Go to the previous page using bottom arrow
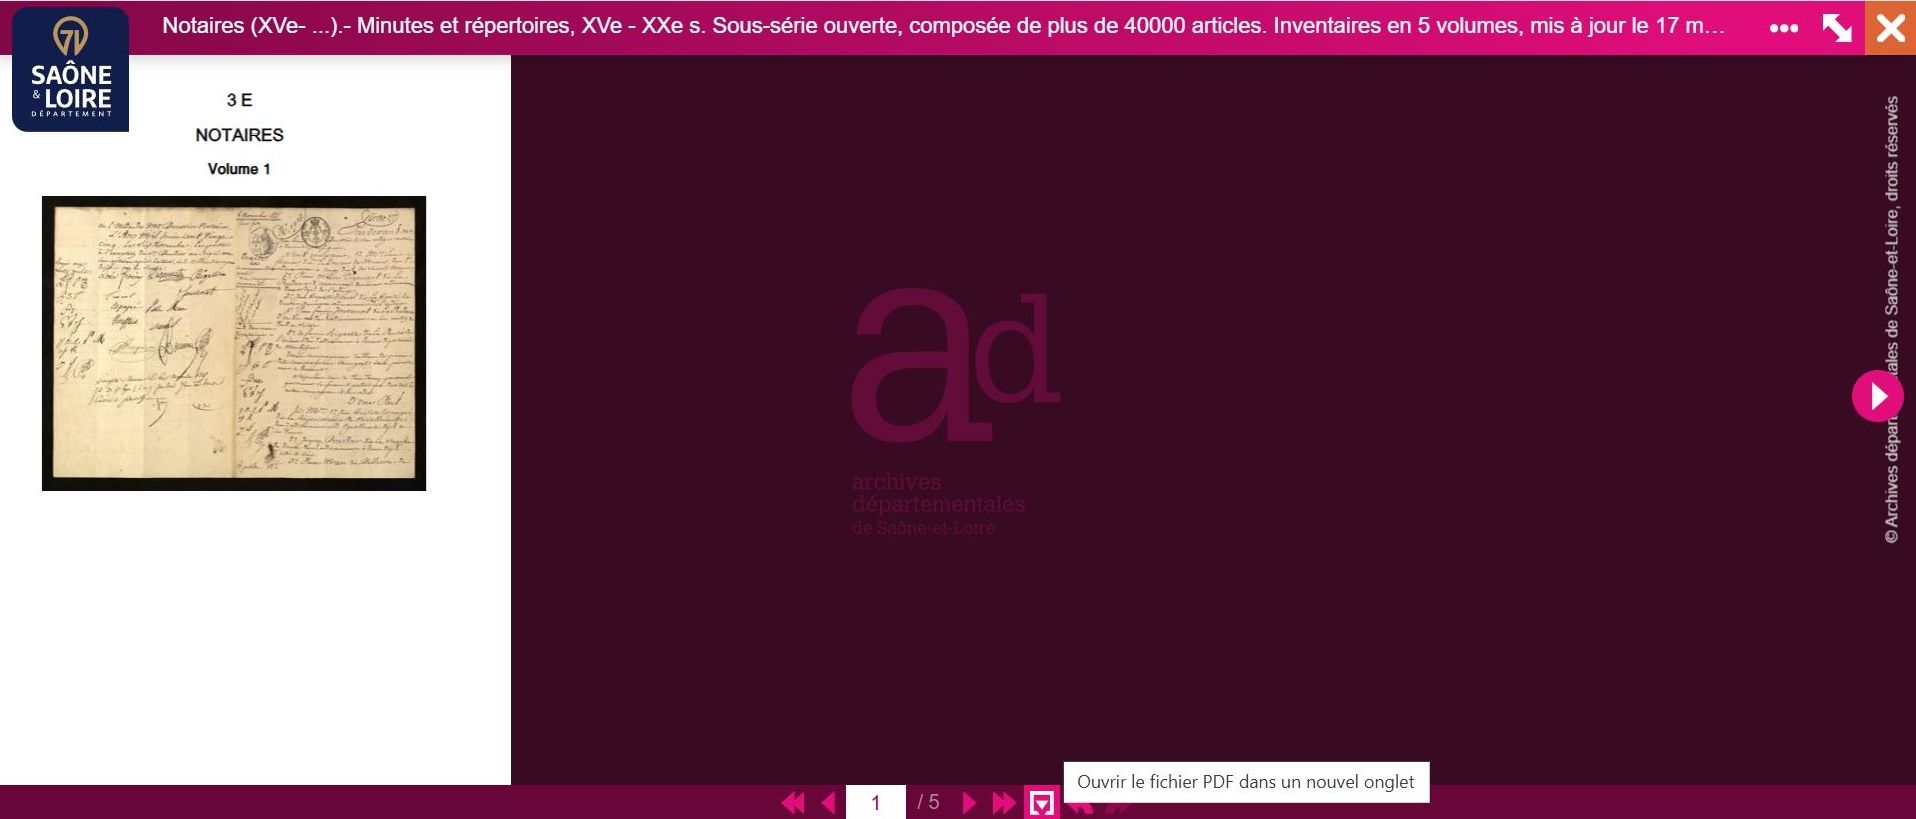This screenshot has height=819, width=1916. (x=828, y=803)
